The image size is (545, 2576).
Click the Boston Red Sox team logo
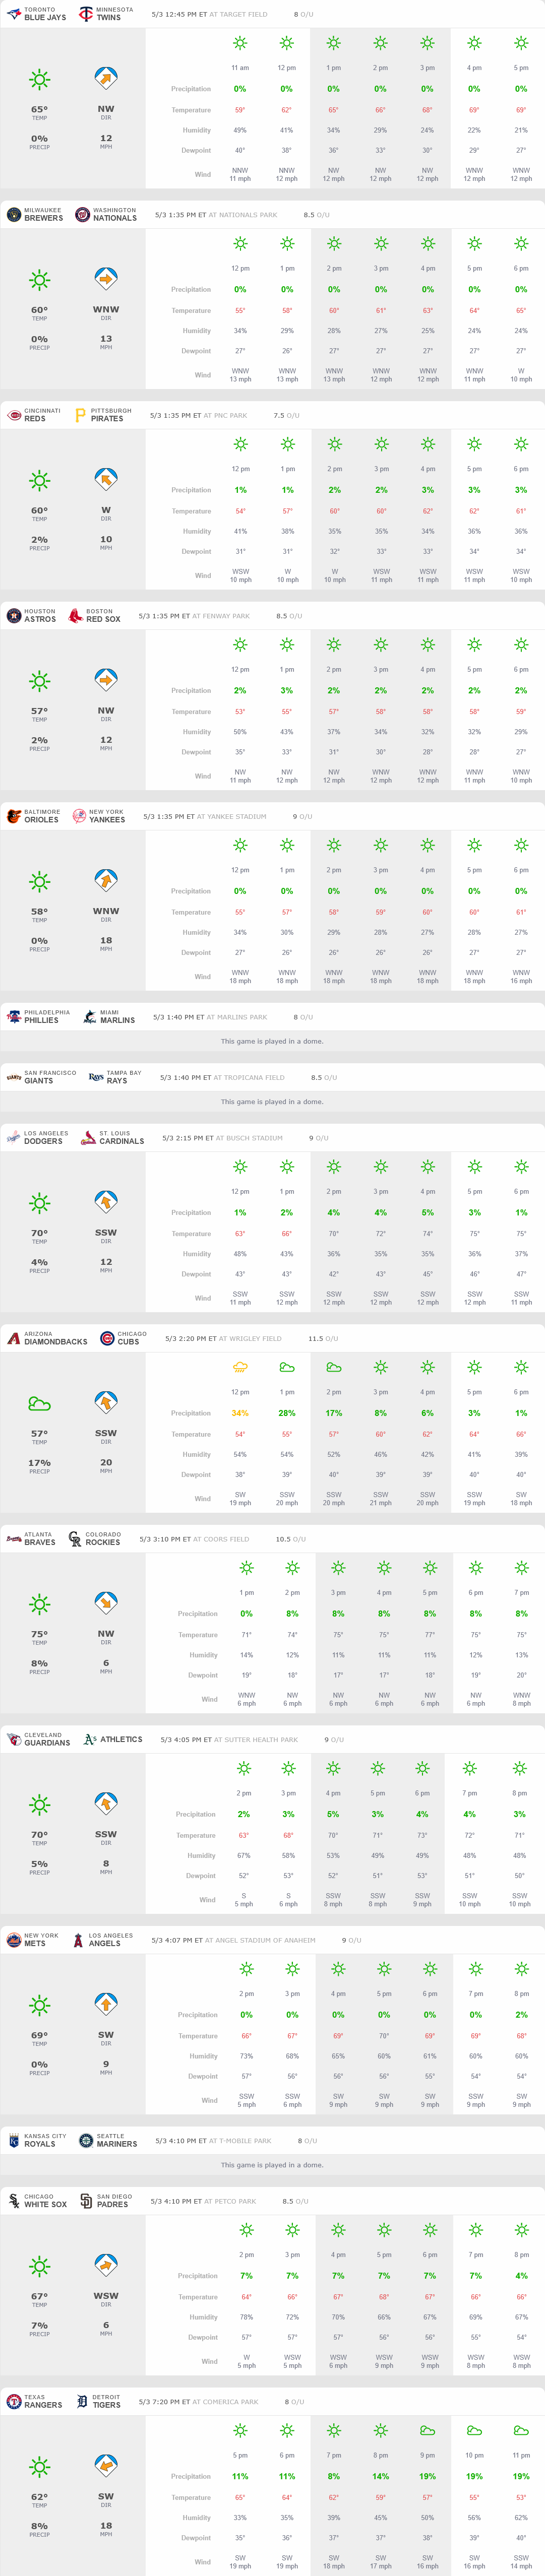pyautogui.click(x=75, y=616)
